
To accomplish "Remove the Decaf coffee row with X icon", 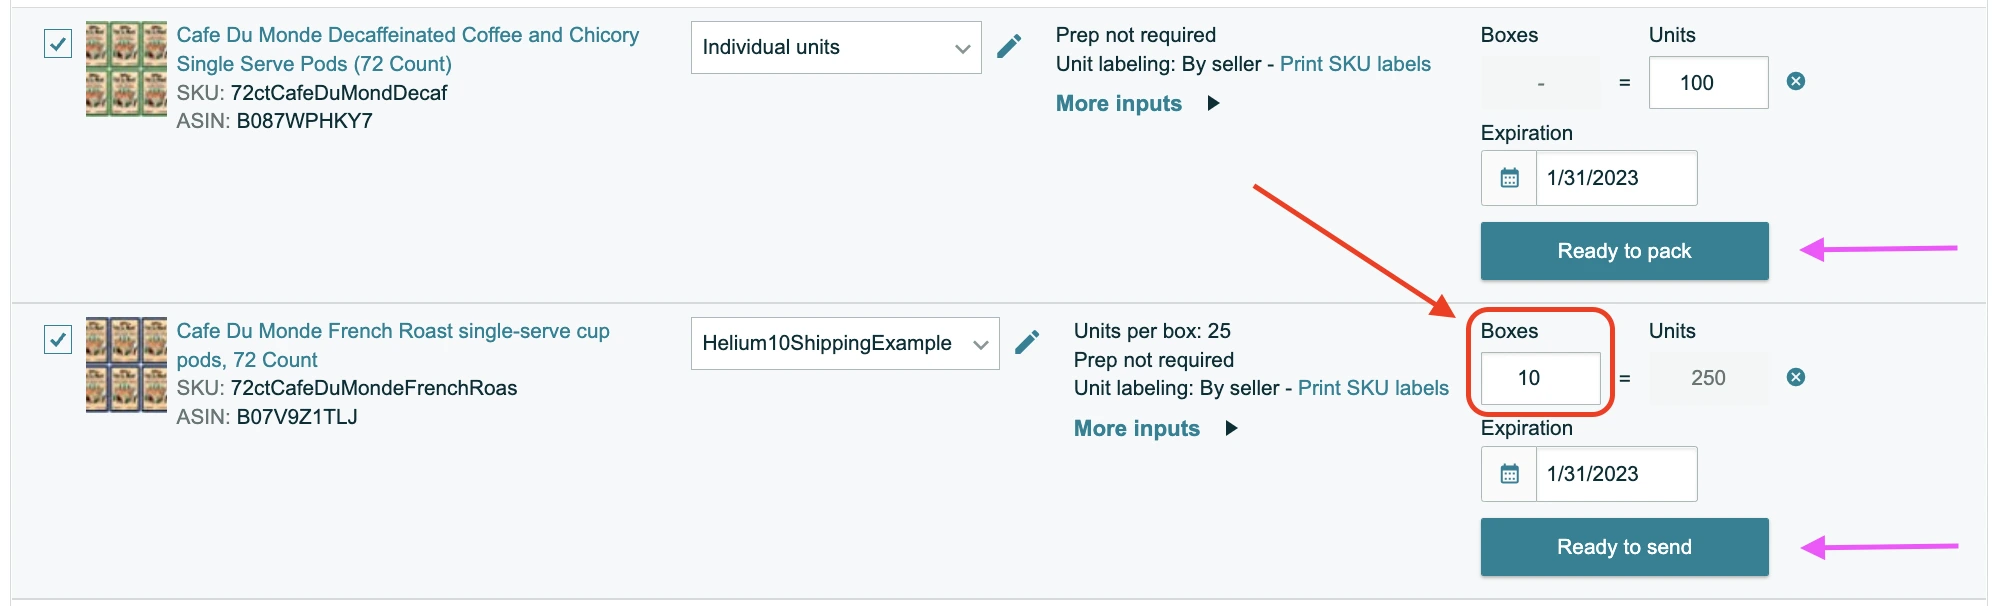I will coord(1796,83).
